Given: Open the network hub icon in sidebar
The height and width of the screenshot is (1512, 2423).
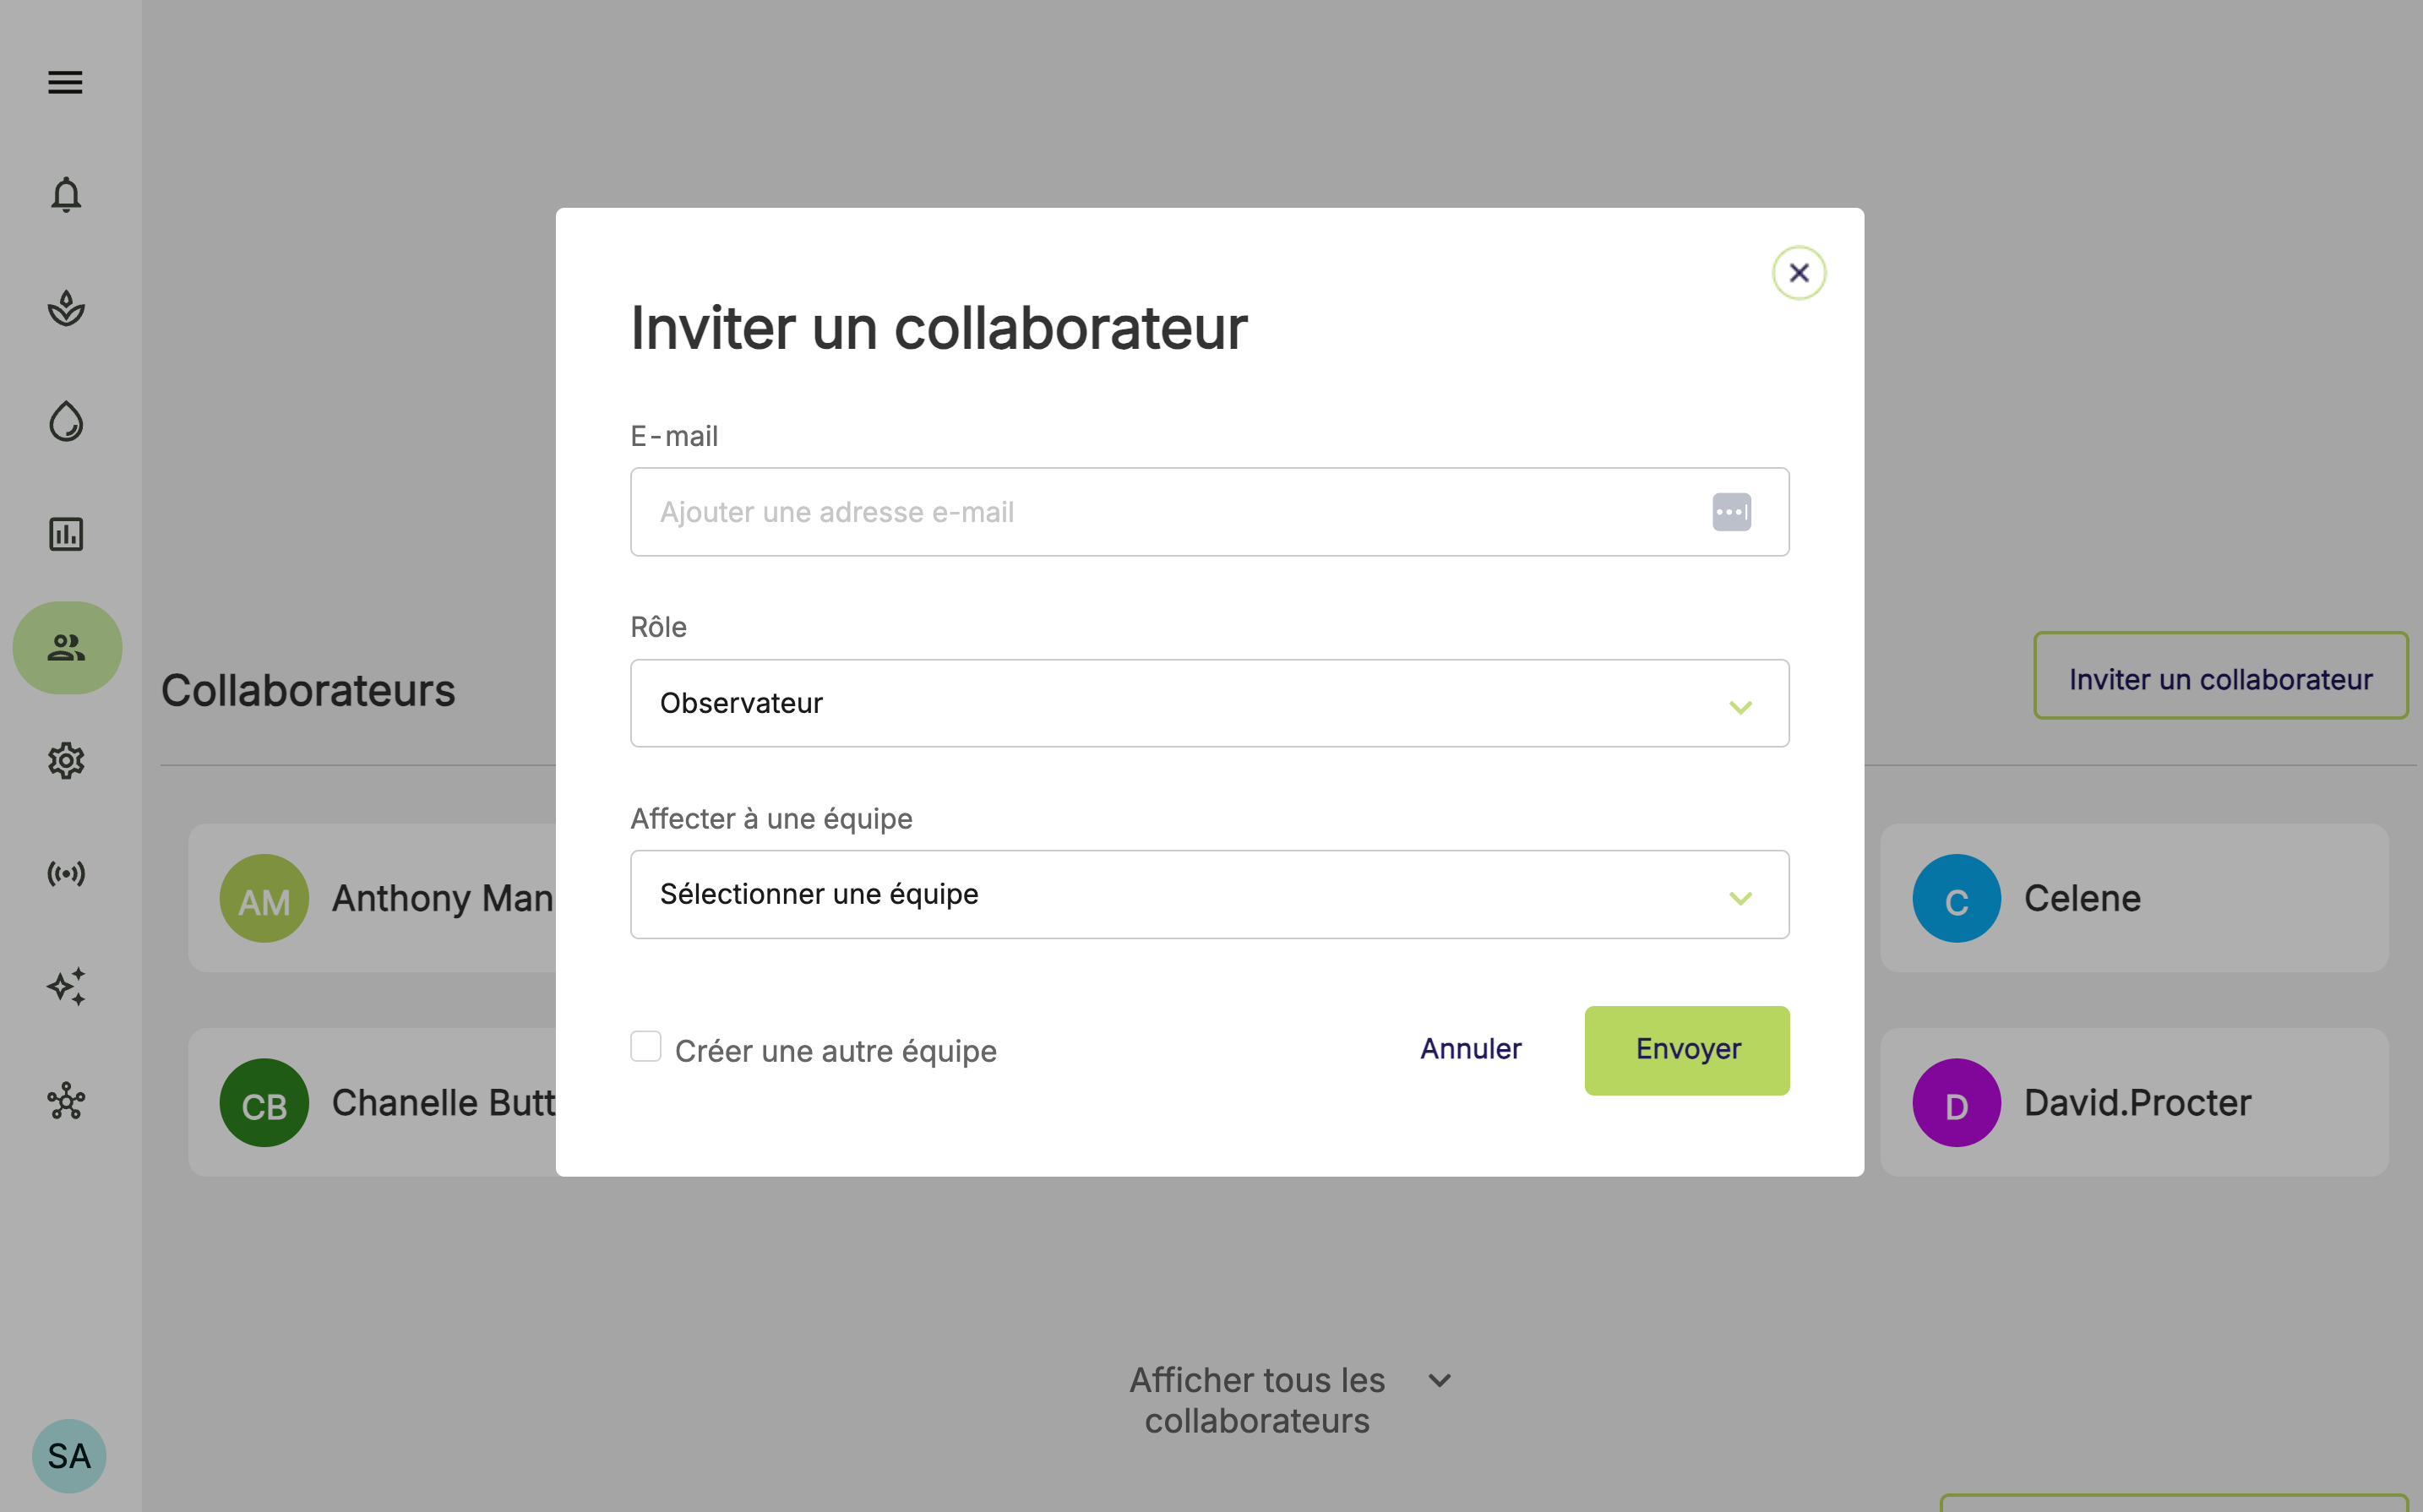Looking at the screenshot, I should (66, 1101).
